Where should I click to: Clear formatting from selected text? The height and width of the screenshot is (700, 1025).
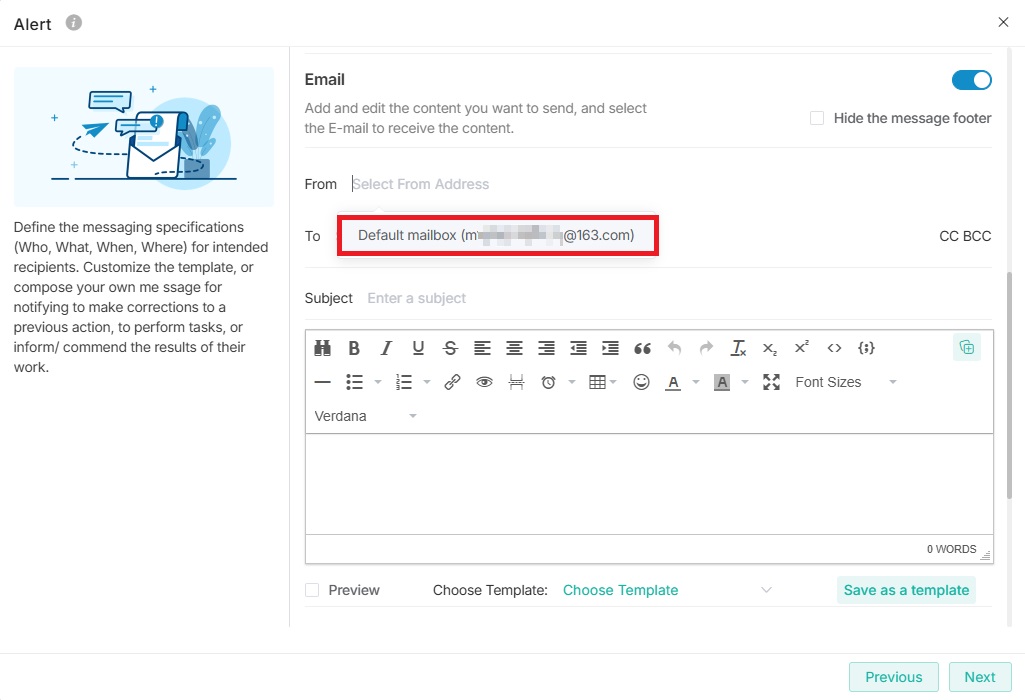coord(738,348)
